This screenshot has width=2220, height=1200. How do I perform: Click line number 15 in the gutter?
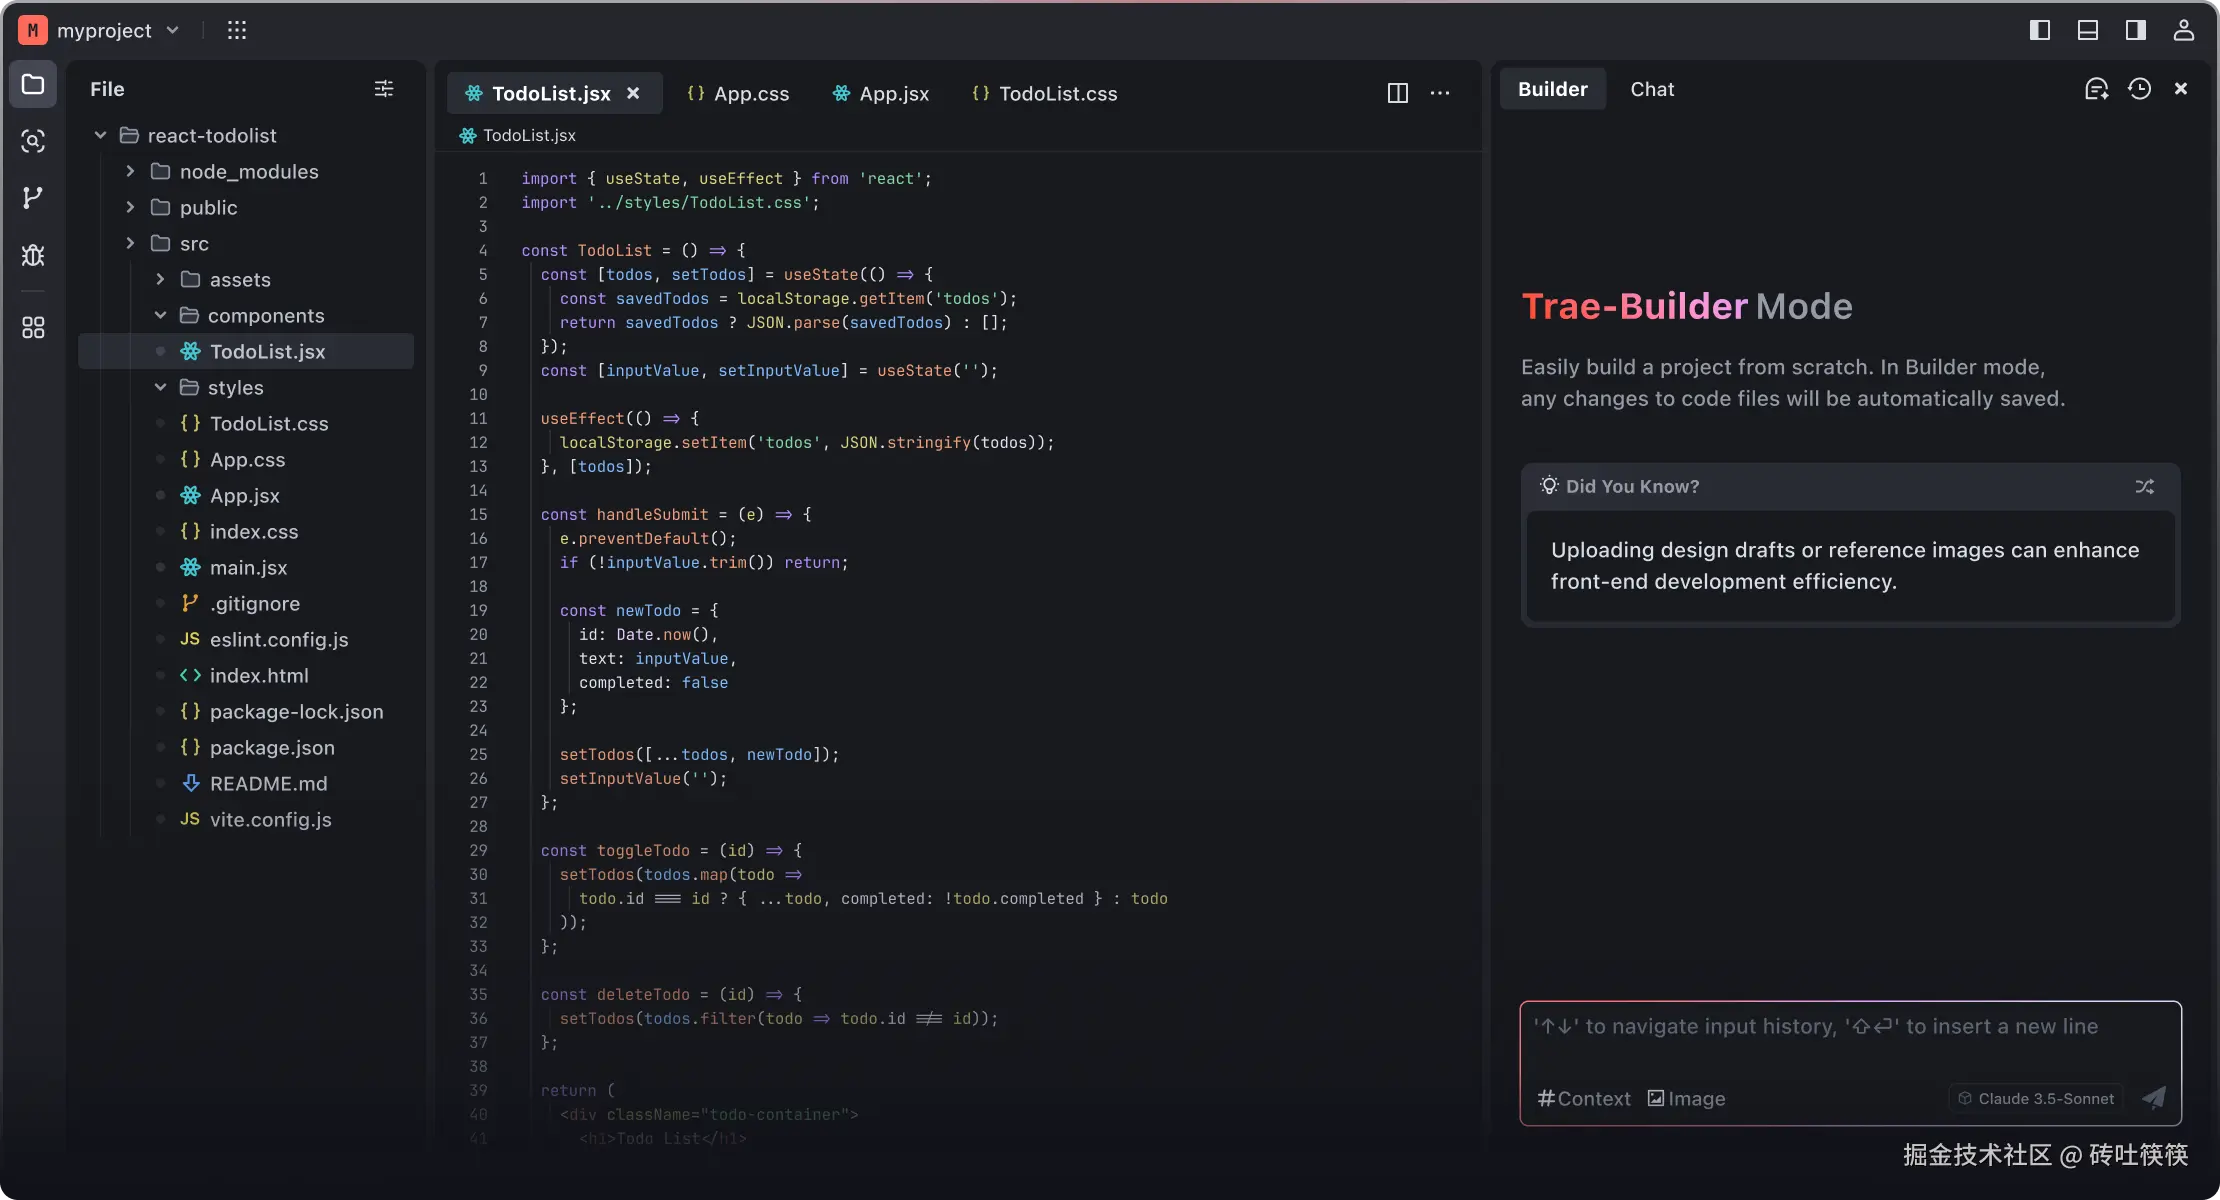pyautogui.click(x=478, y=514)
